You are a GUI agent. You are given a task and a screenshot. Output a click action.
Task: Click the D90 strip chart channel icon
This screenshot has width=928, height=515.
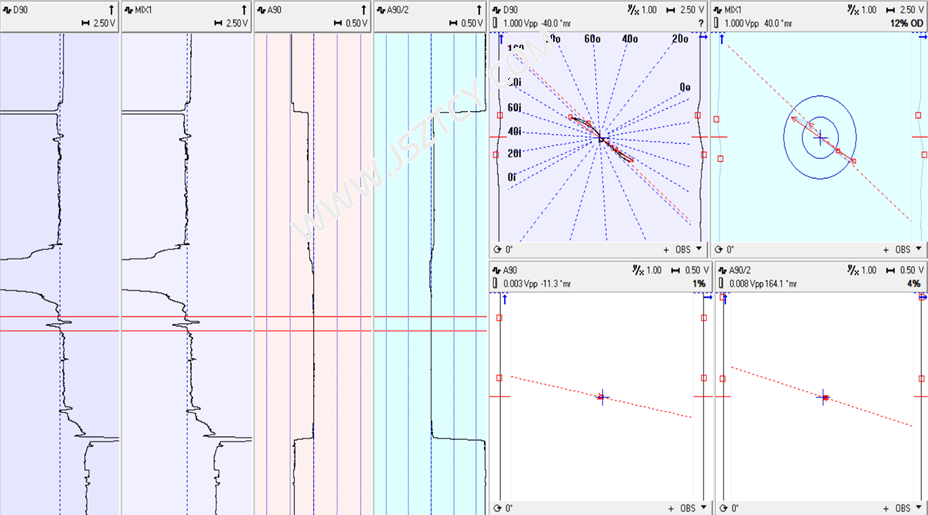coord(6,10)
